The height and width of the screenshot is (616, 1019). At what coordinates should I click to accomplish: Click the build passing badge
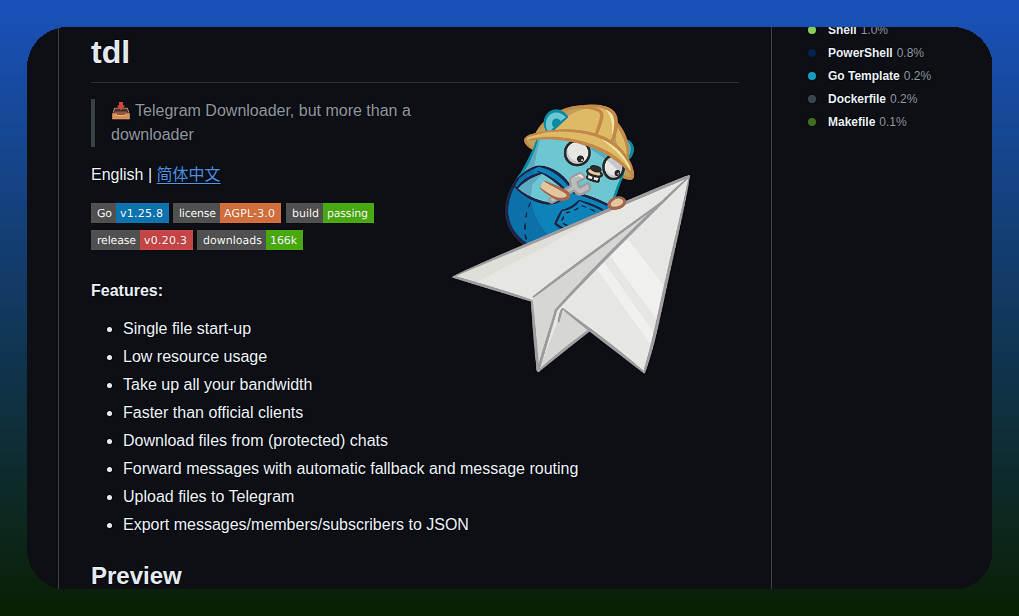329,213
